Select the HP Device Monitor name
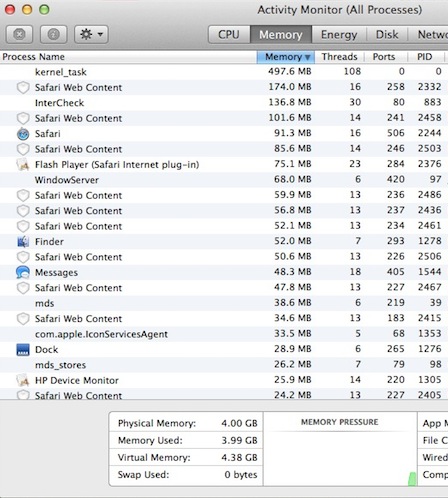 tap(77, 380)
